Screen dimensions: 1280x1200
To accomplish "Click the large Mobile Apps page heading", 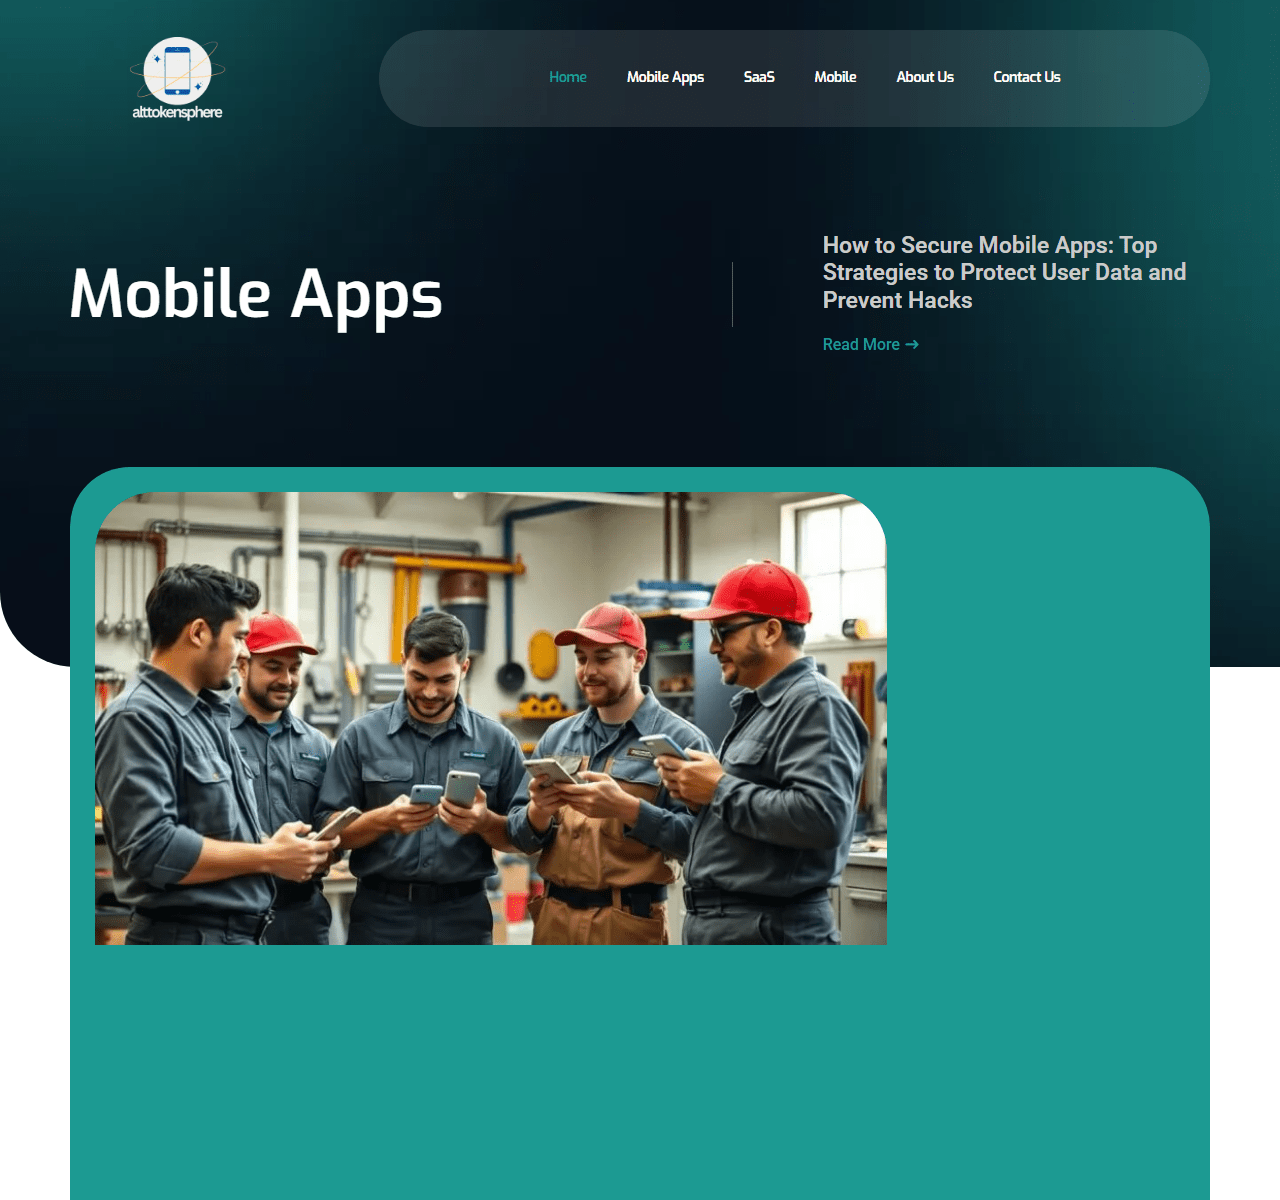I will 256,294.
